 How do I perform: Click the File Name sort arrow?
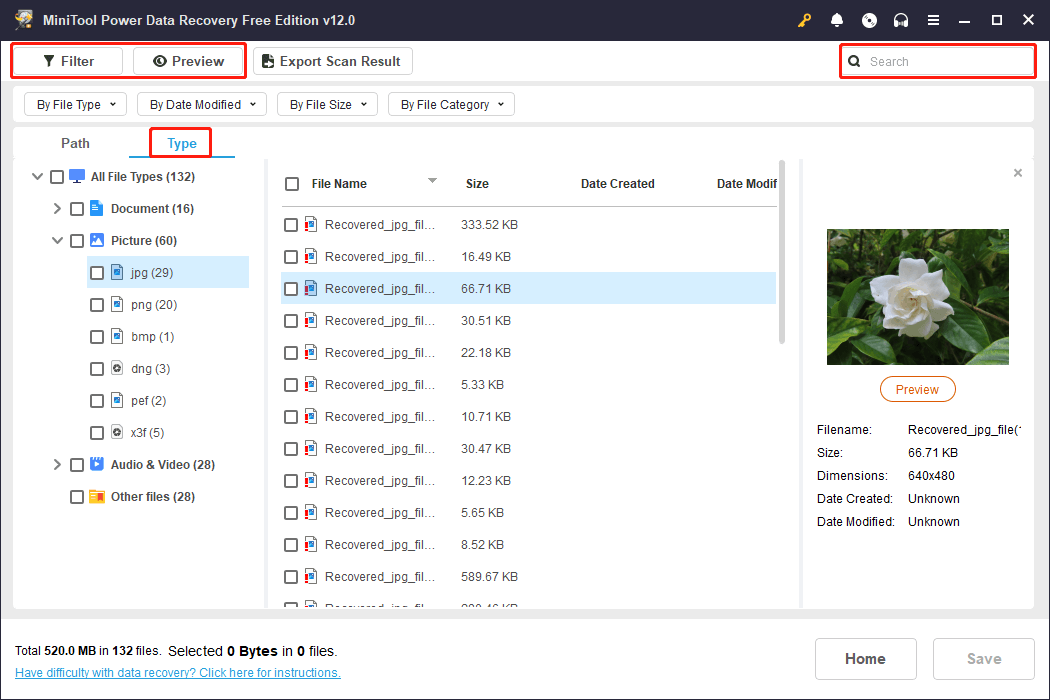433,180
